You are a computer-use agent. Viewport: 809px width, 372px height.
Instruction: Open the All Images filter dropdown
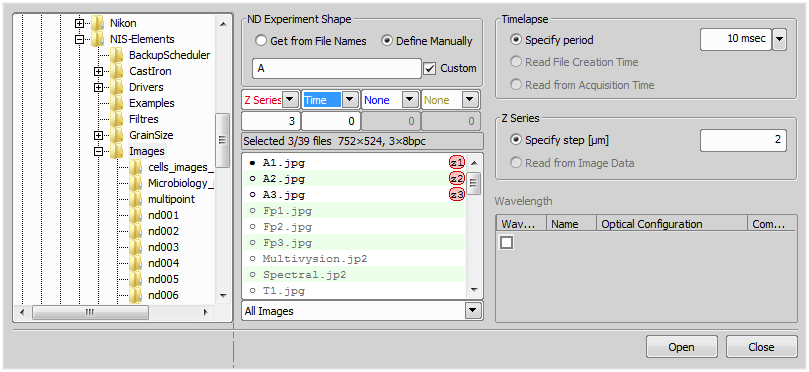471,311
